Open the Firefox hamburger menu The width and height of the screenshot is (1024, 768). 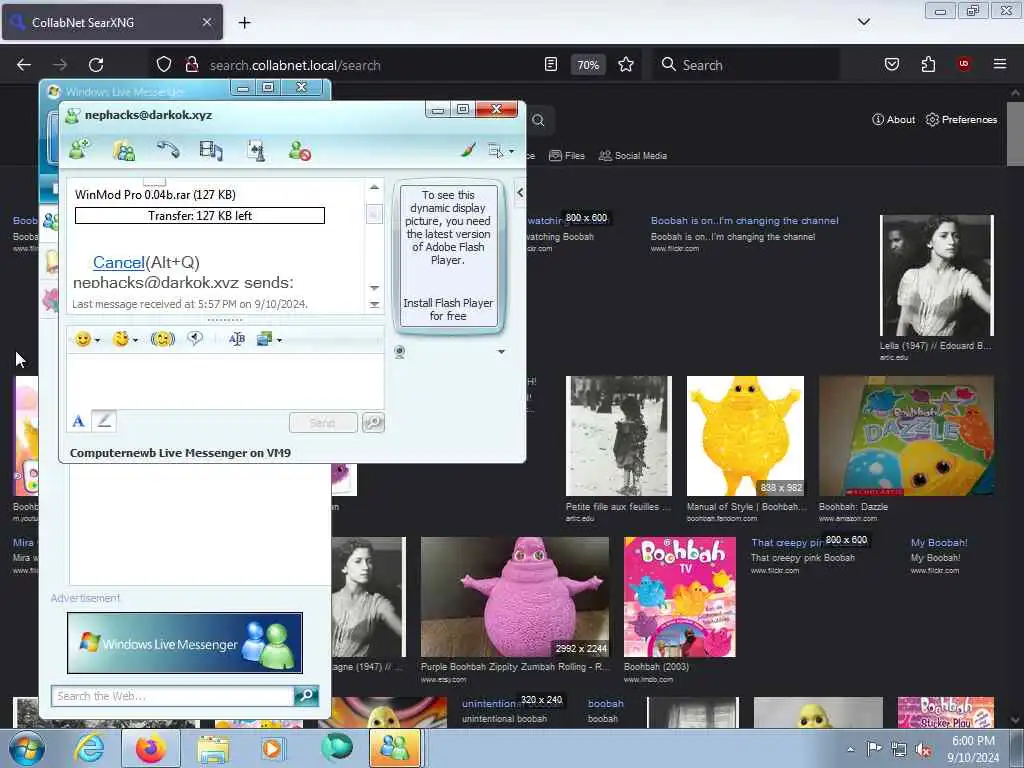[x=1000, y=64]
